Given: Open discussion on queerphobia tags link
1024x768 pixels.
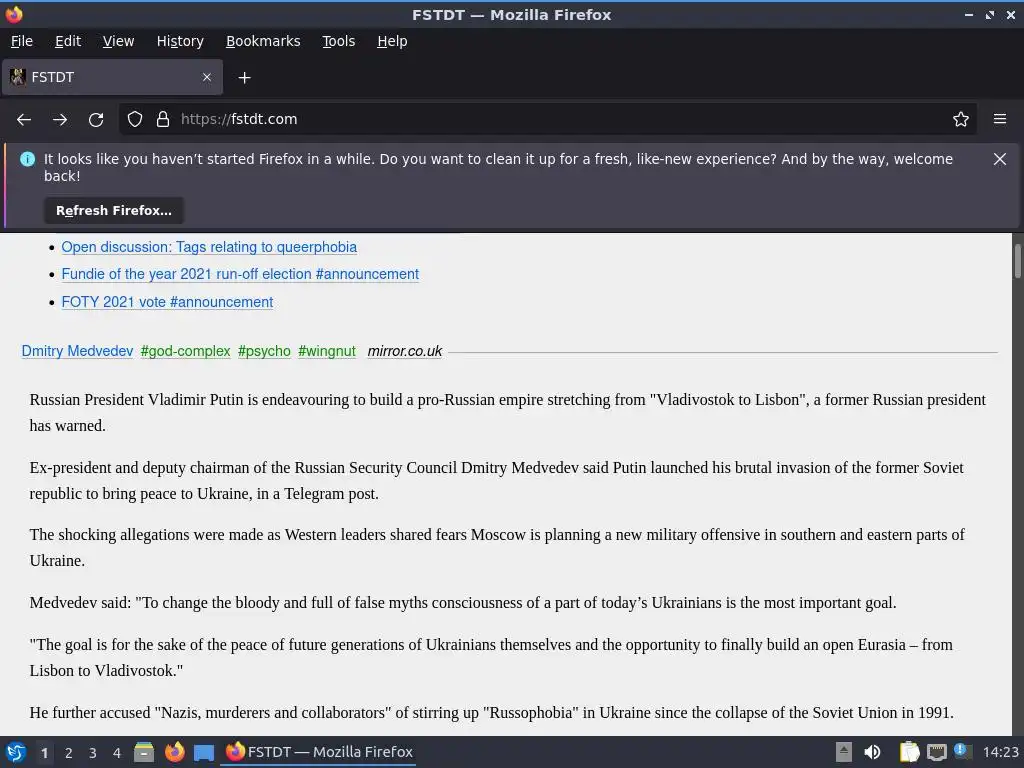Looking at the screenshot, I should pyautogui.click(x=209, y=247).
